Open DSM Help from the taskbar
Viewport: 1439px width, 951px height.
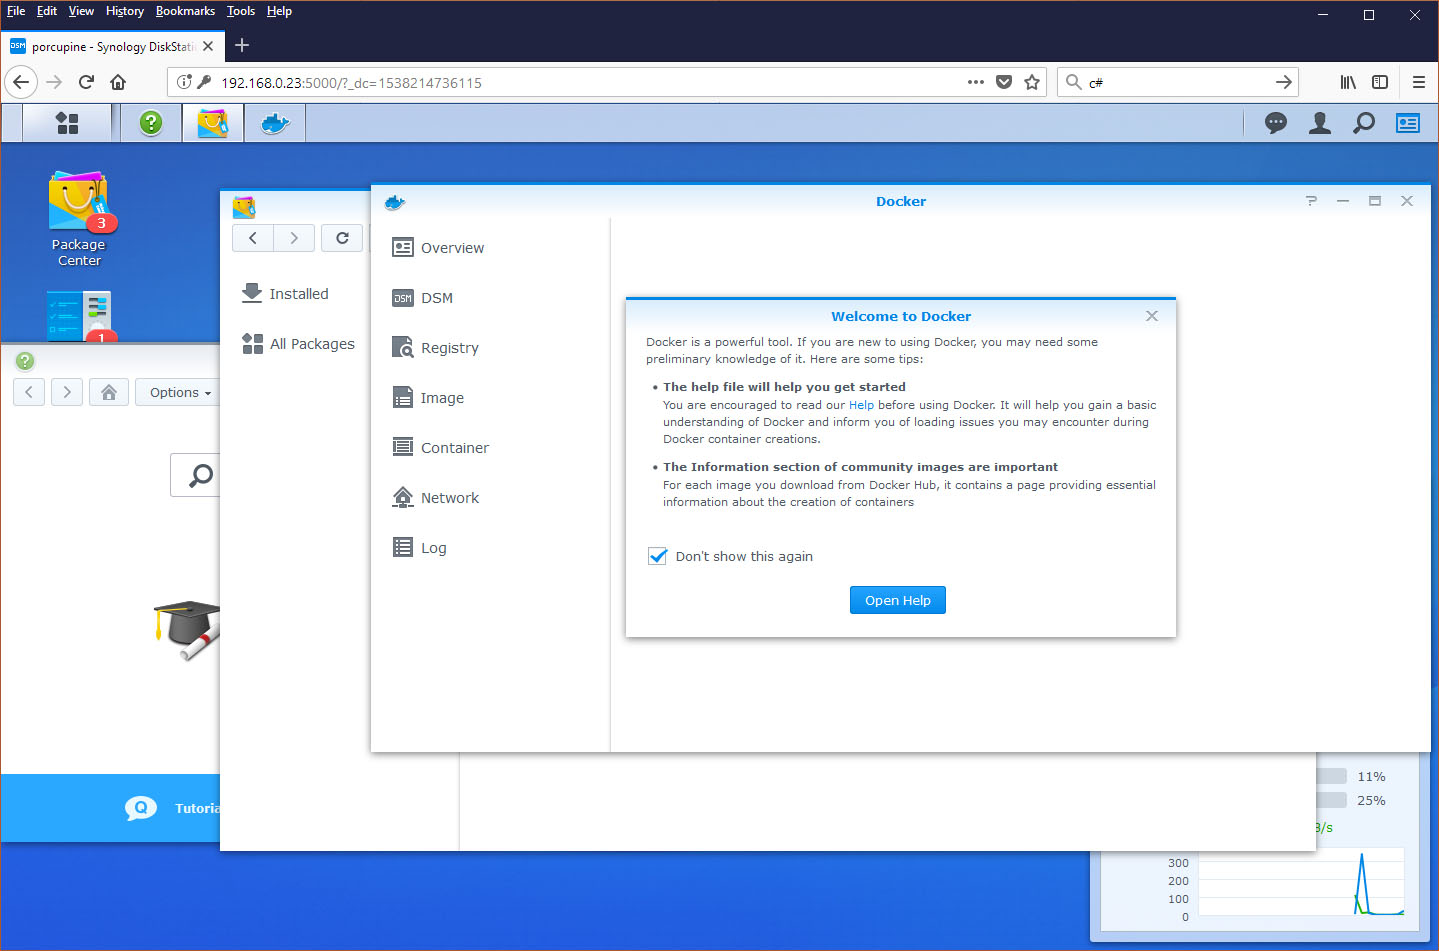151,123
